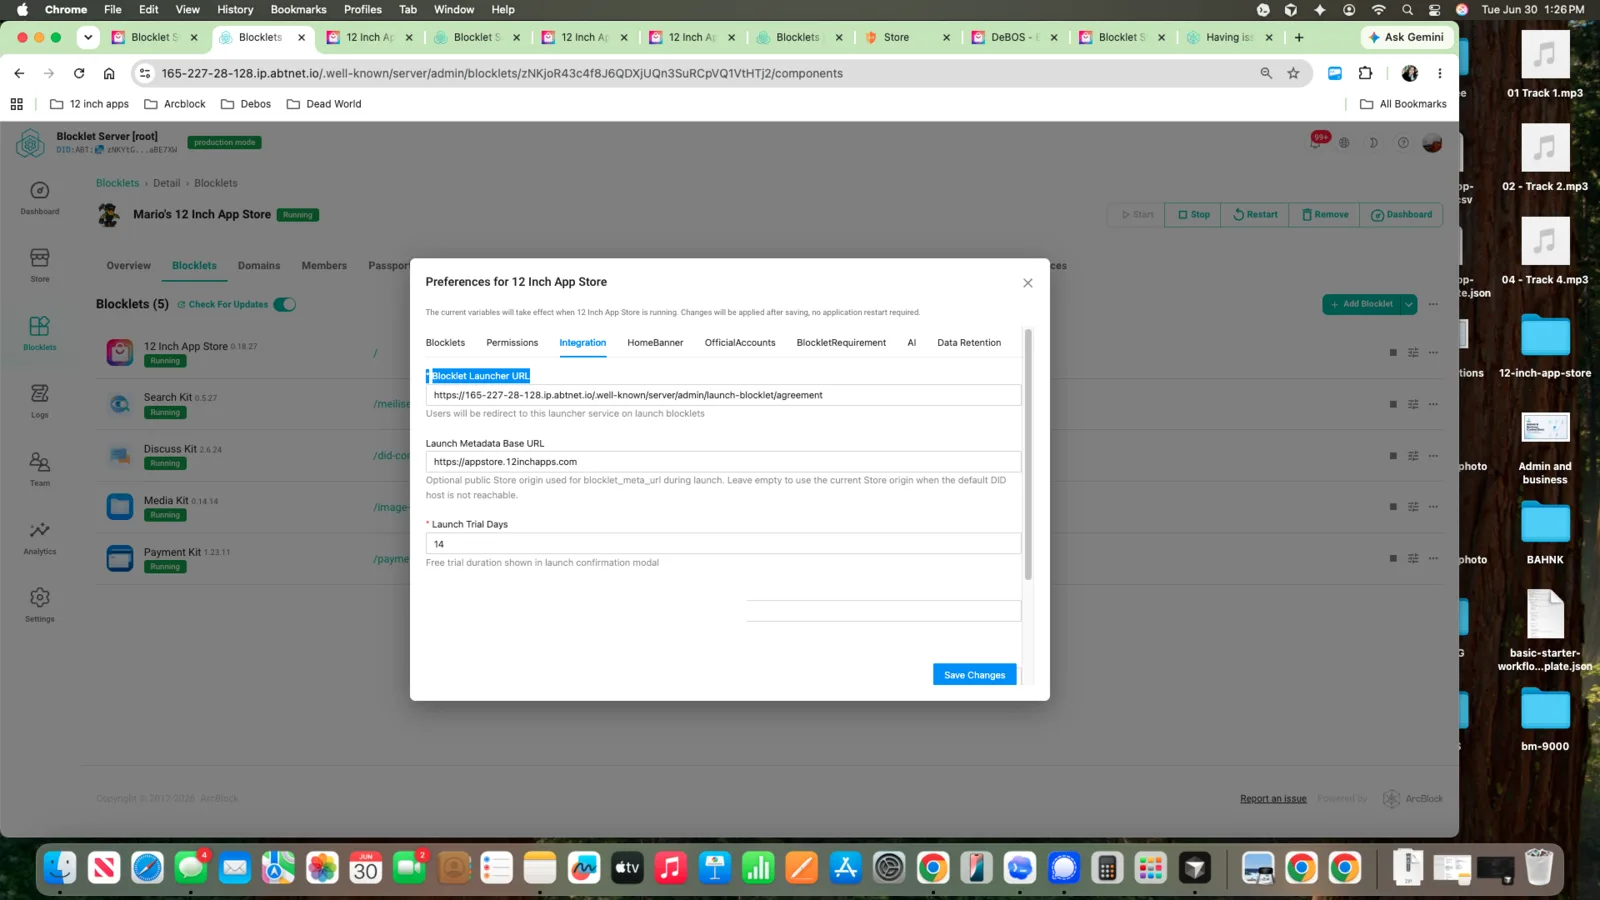The width and height of the screenshot is (1600, 900).
Task: Click the Add Blocklet button
Action: [1361, 304]
